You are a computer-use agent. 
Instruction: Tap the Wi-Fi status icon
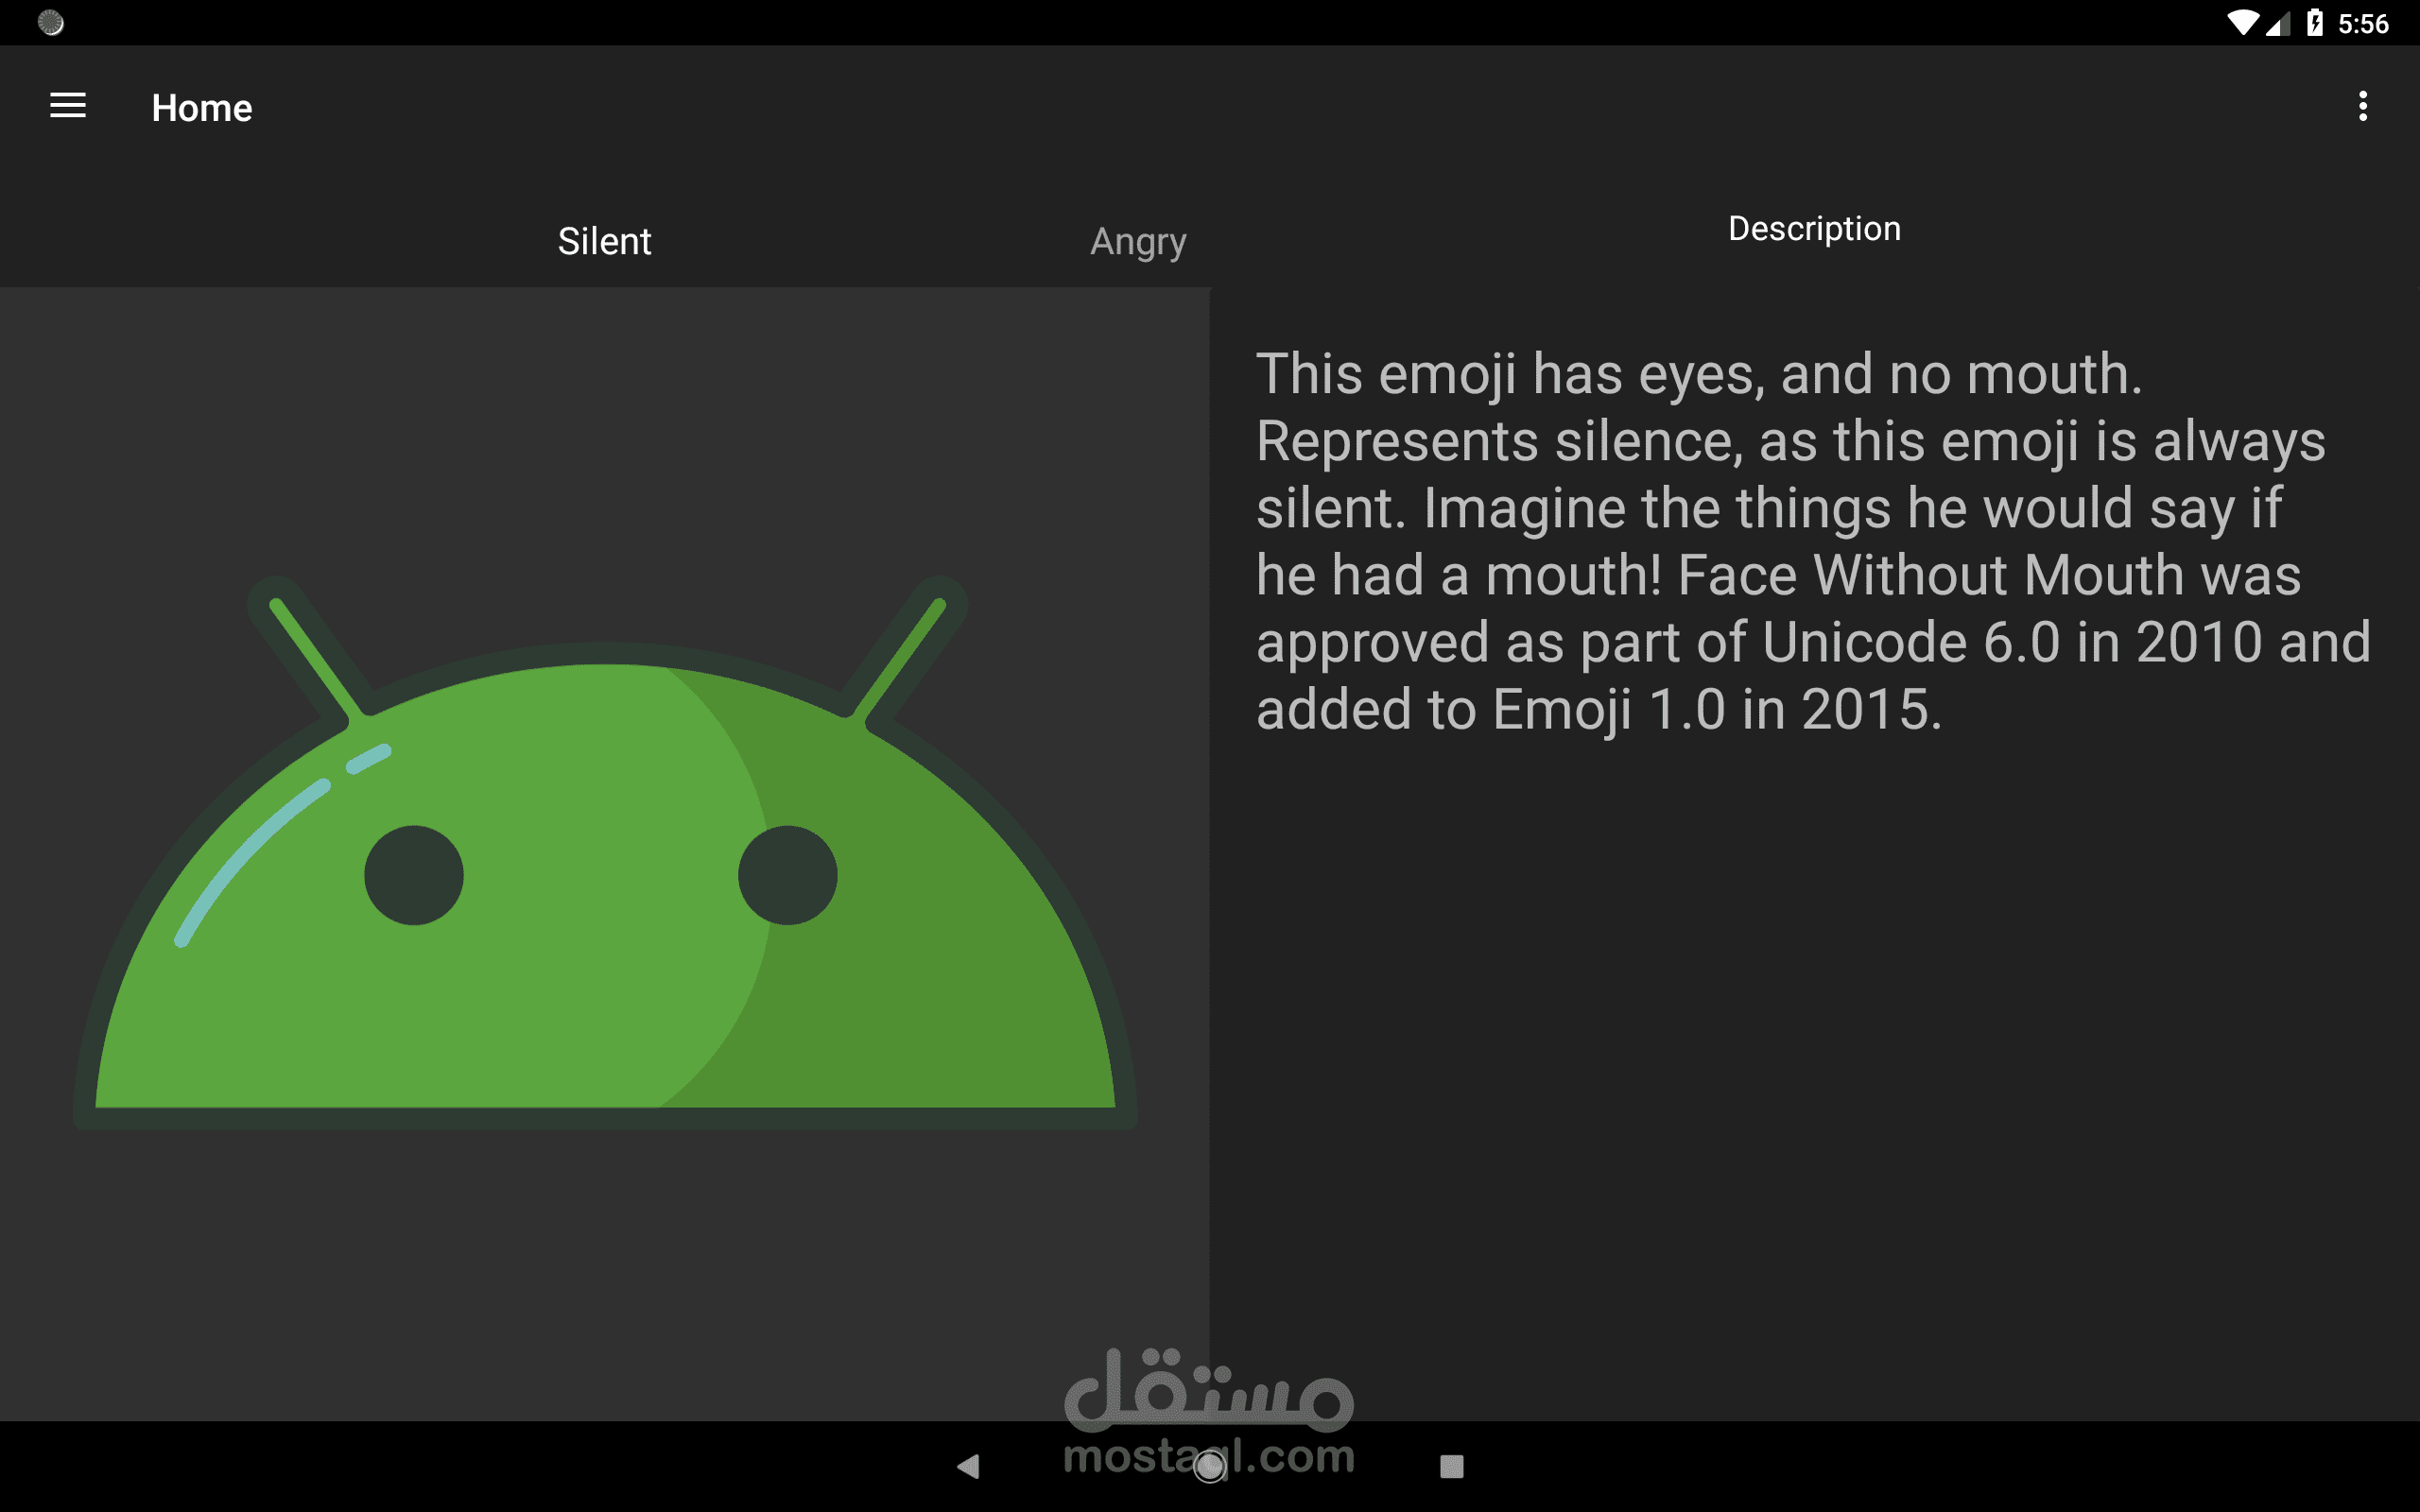point(2242,22)
